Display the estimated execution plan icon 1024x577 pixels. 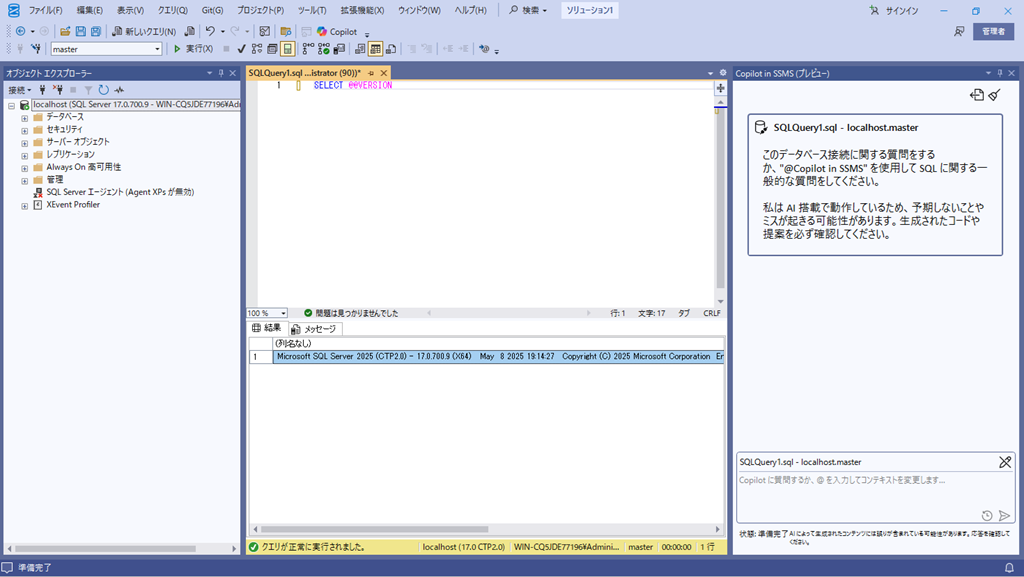coord(257,49)
